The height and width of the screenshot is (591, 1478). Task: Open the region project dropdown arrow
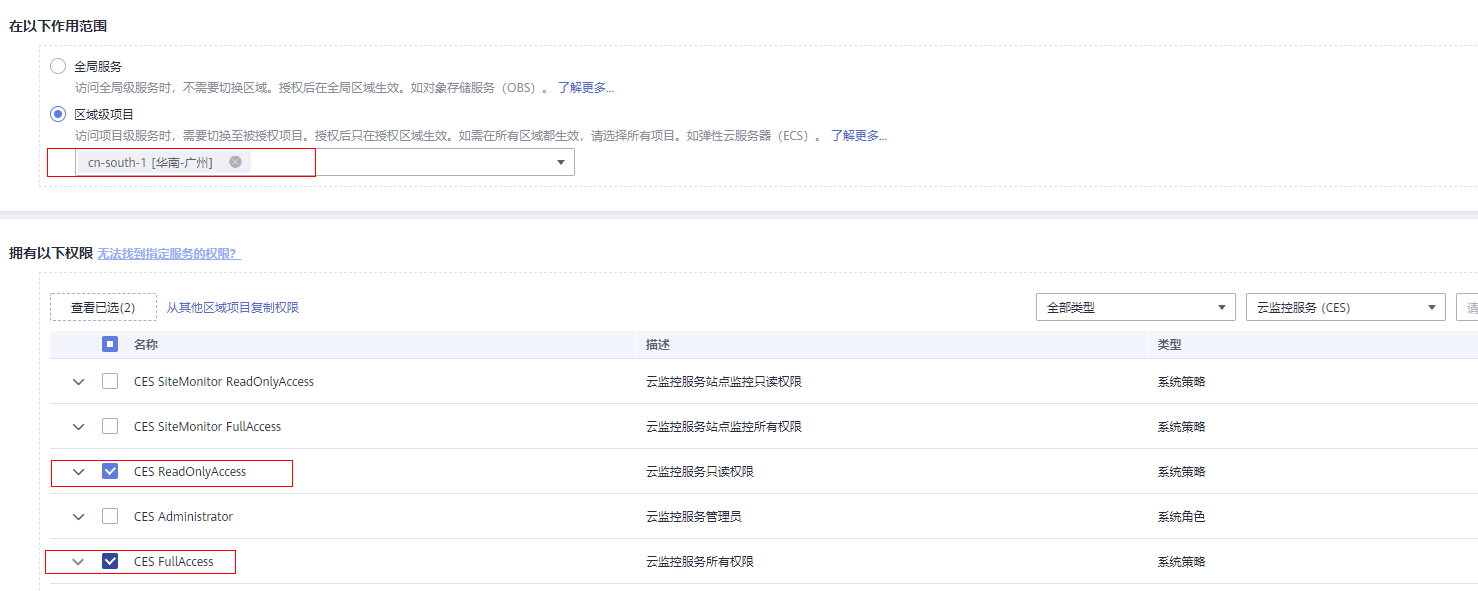click(x=561, y=163)
